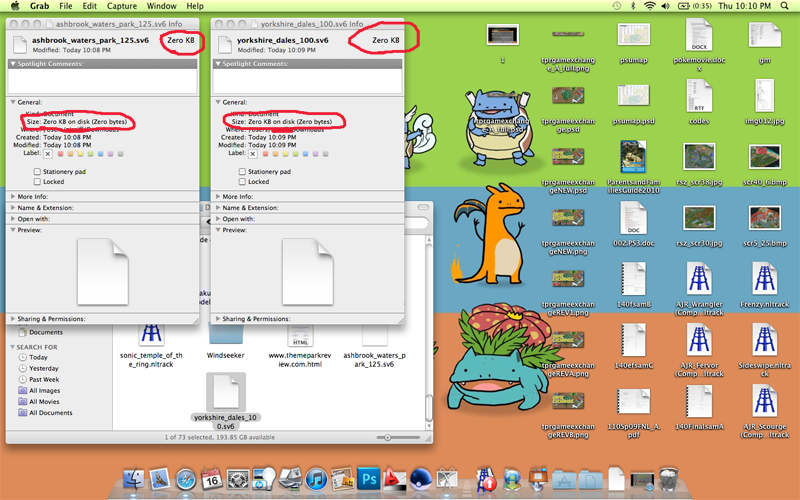Launch Photoshop from the Dock

[368, 480]
